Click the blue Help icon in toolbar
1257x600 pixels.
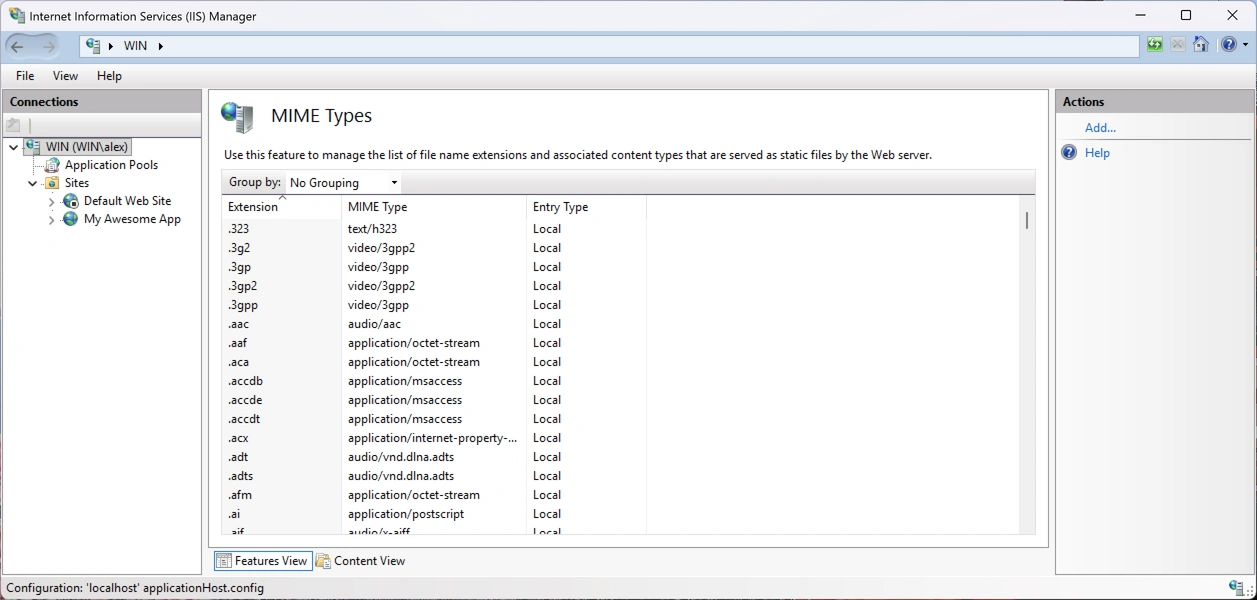pyautogui.click(x=1229, y=45)
